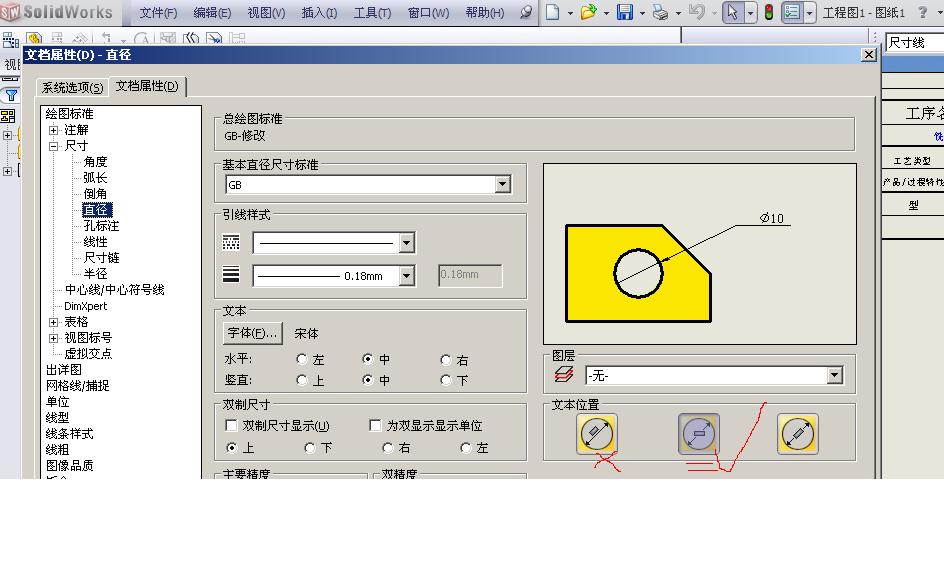Click the Select cursor tool icon

point(733,11)
